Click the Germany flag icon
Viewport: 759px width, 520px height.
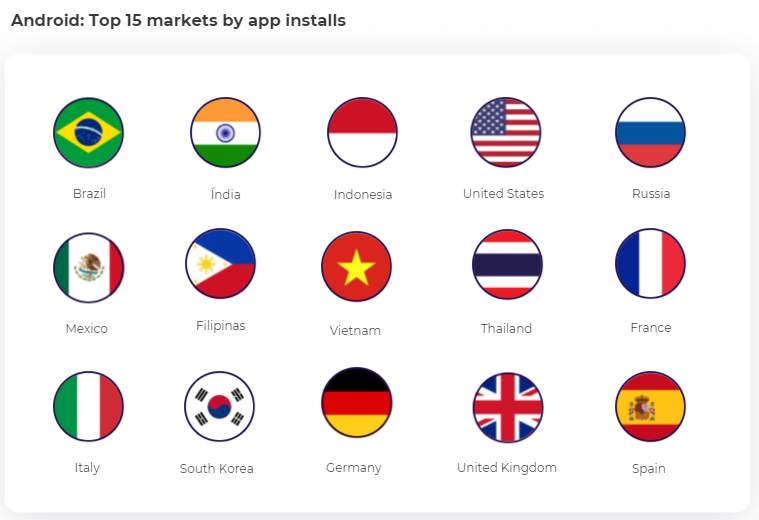pyautogui.click(x=356, y=402)
